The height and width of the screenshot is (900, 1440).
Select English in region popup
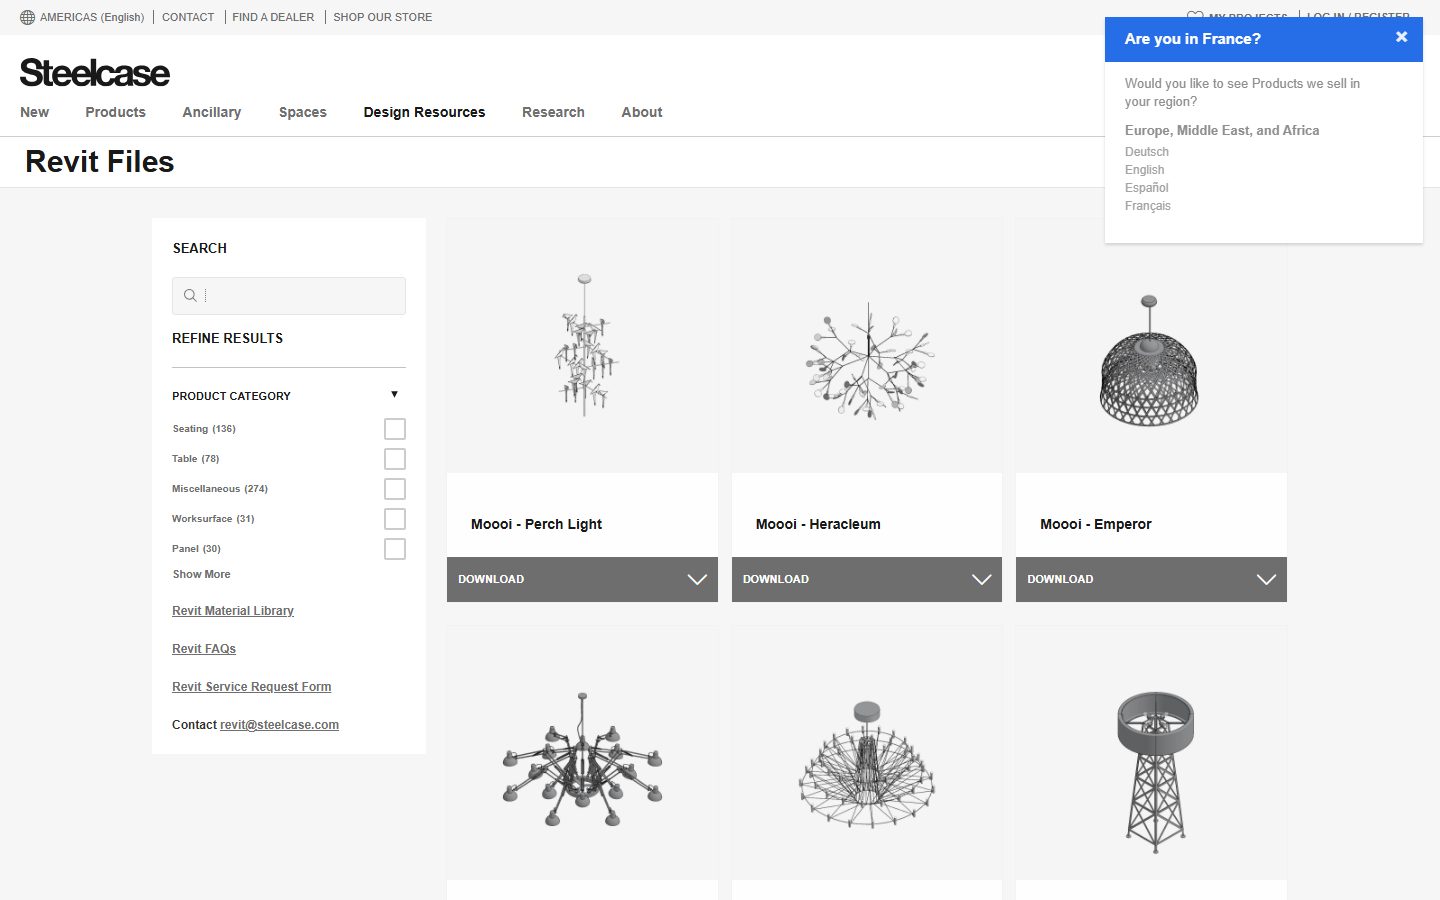[x=1145, y=170]
